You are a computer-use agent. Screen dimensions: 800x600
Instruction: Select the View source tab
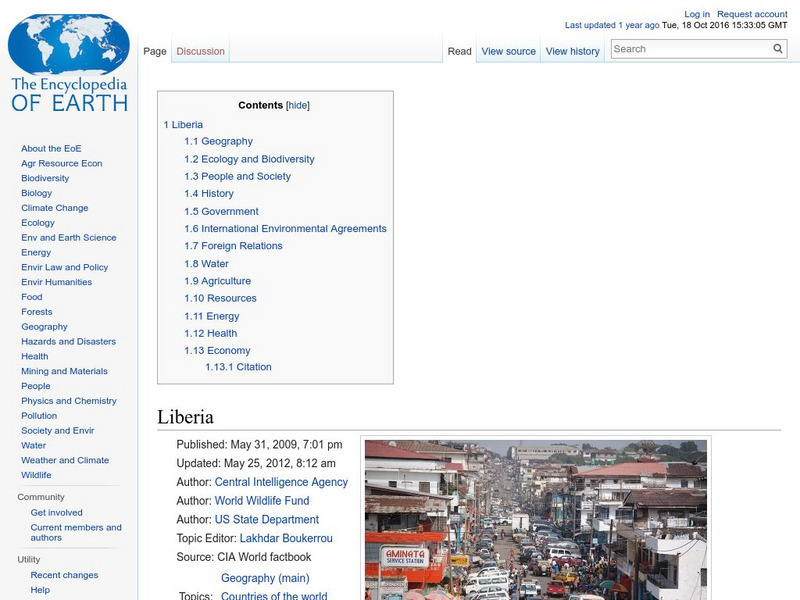coord(508,50)
